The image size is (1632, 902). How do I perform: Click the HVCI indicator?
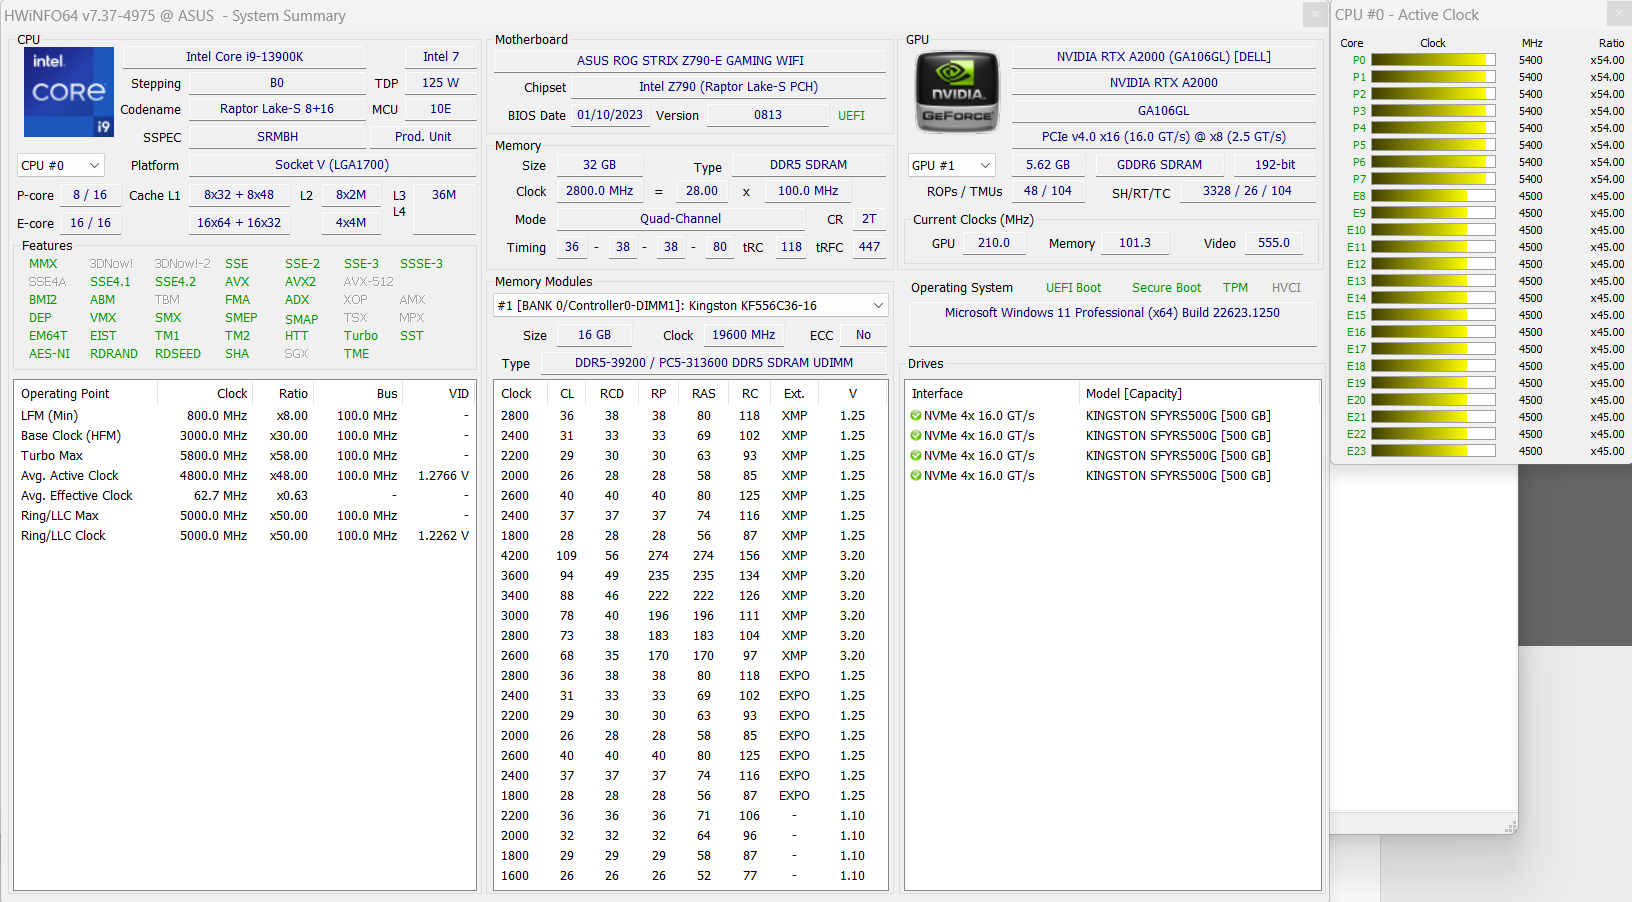tap(1286, 288)
